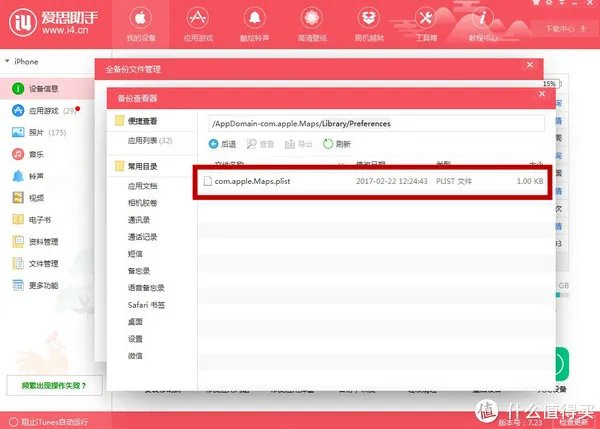Click the i4 爱思助手 logo

54,22
